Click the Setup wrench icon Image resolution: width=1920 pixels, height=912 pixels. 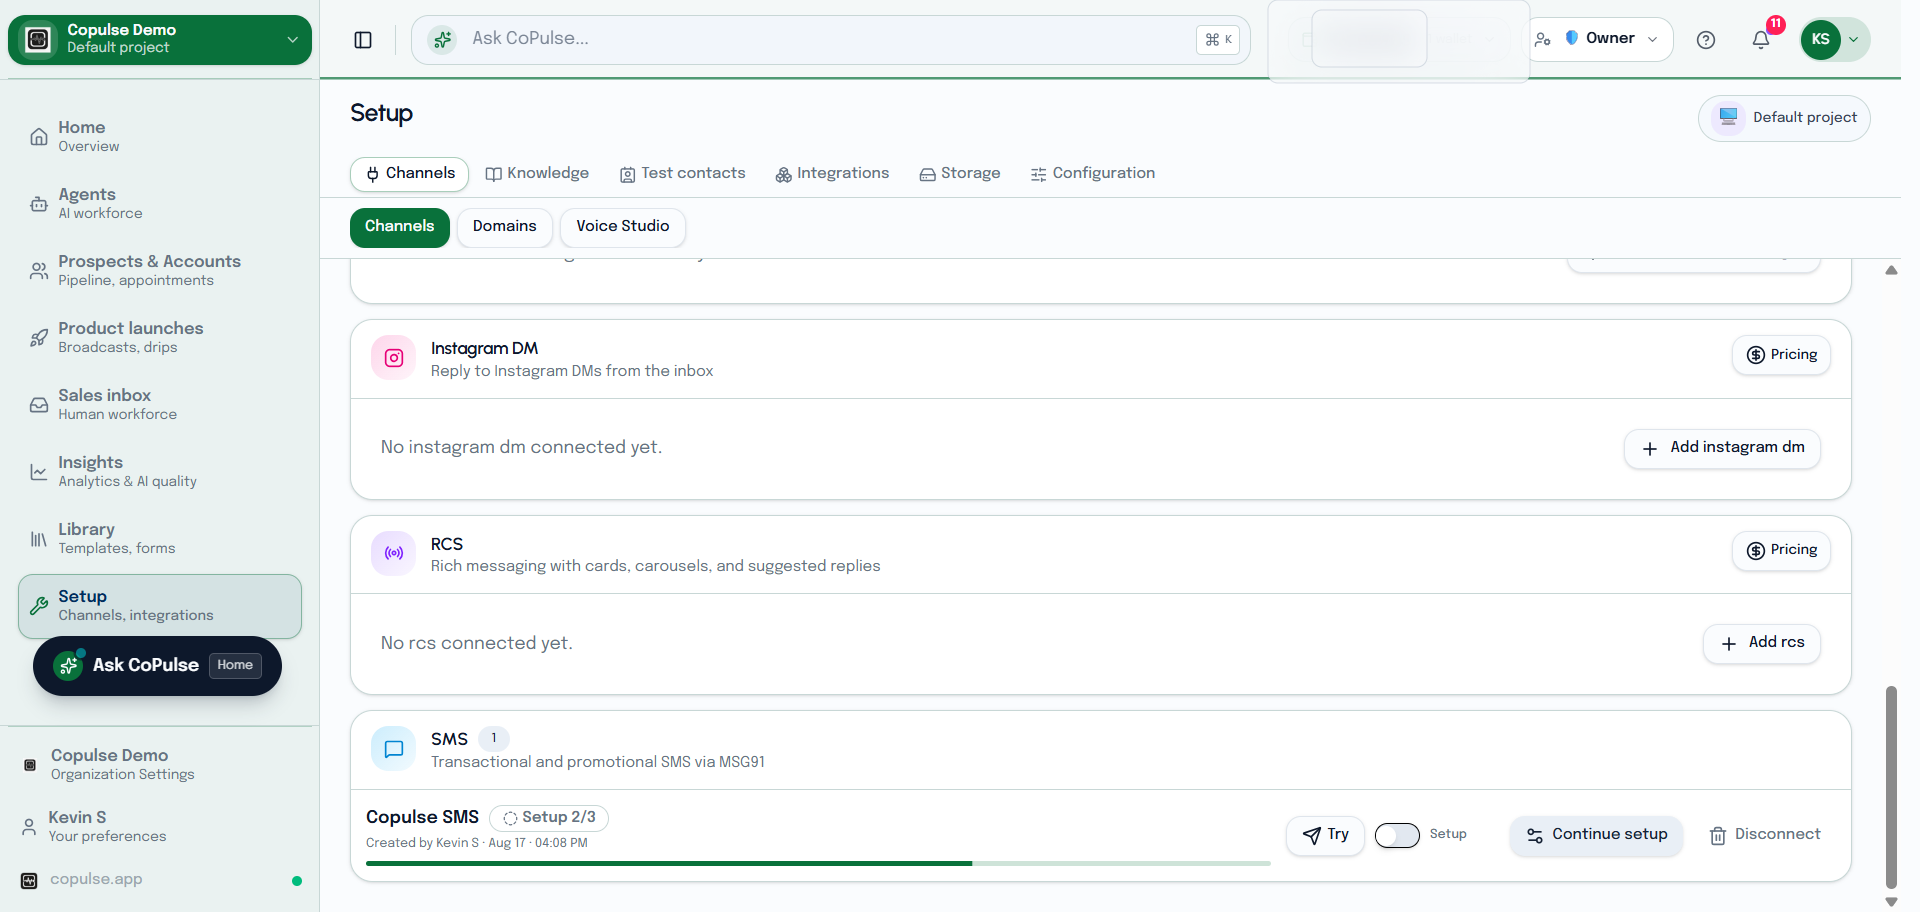tap(38, 606)
